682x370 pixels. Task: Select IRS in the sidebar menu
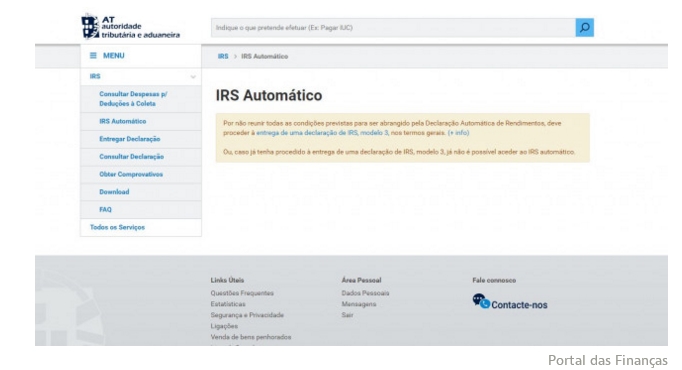point(95,77)
